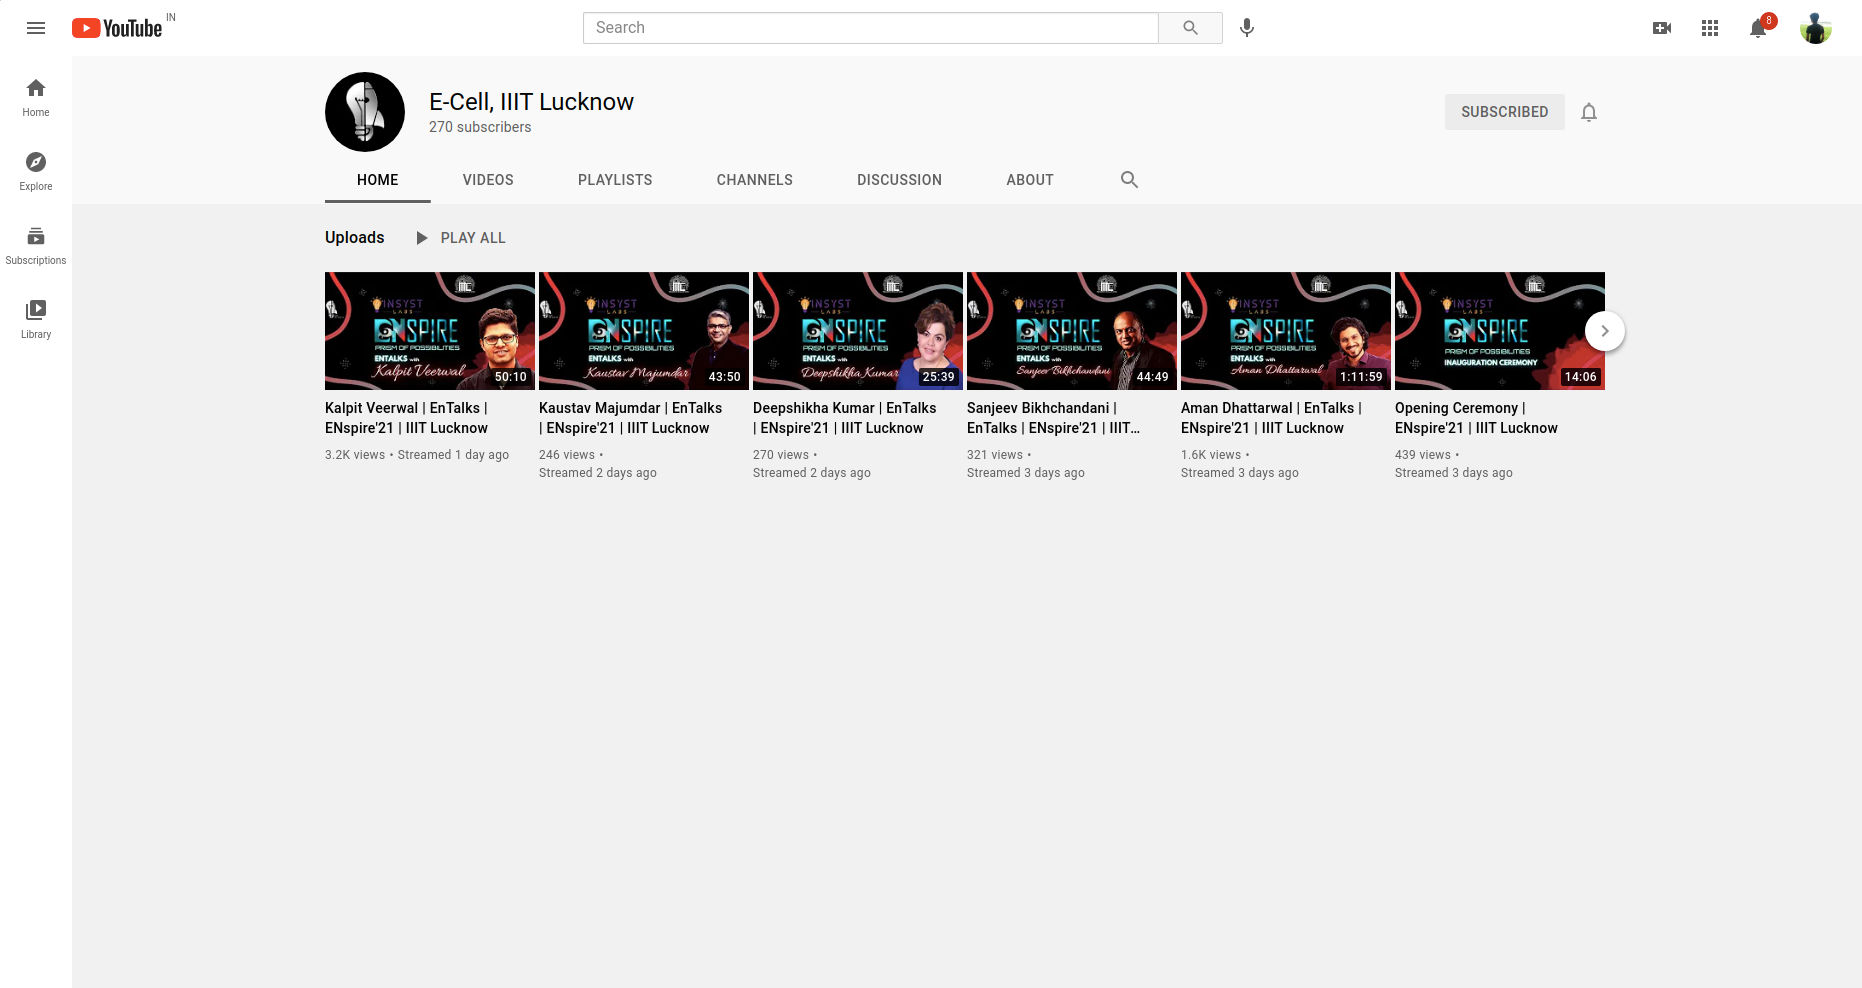
Task: Open the Uploads section link
Action: [x=355, y=238]
